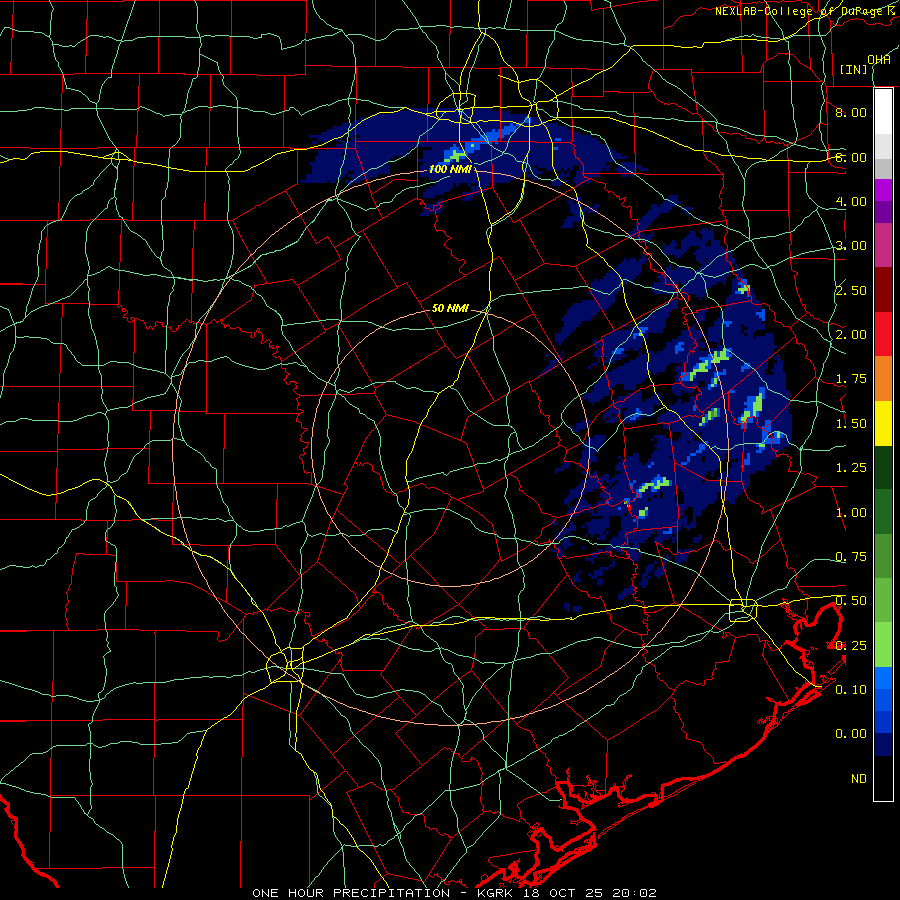This screenshot has width=900, height=900.
Task: Click the 50 NMI range ring label
Action: click(x=450, y=308)
